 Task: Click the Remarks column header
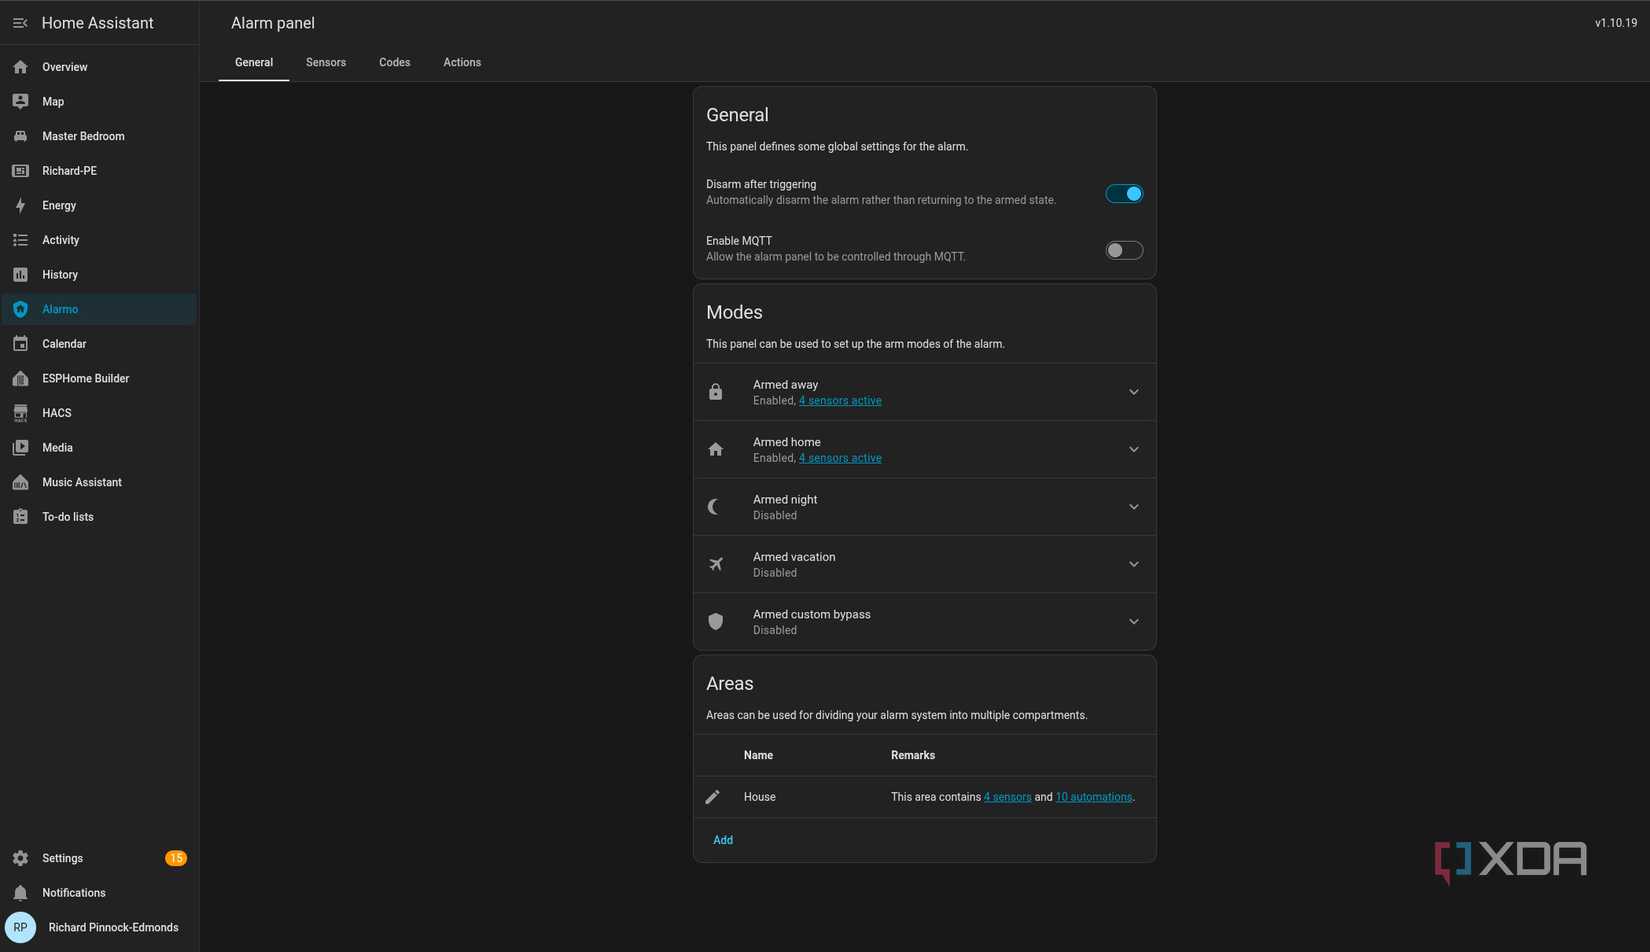coord(913,756)
